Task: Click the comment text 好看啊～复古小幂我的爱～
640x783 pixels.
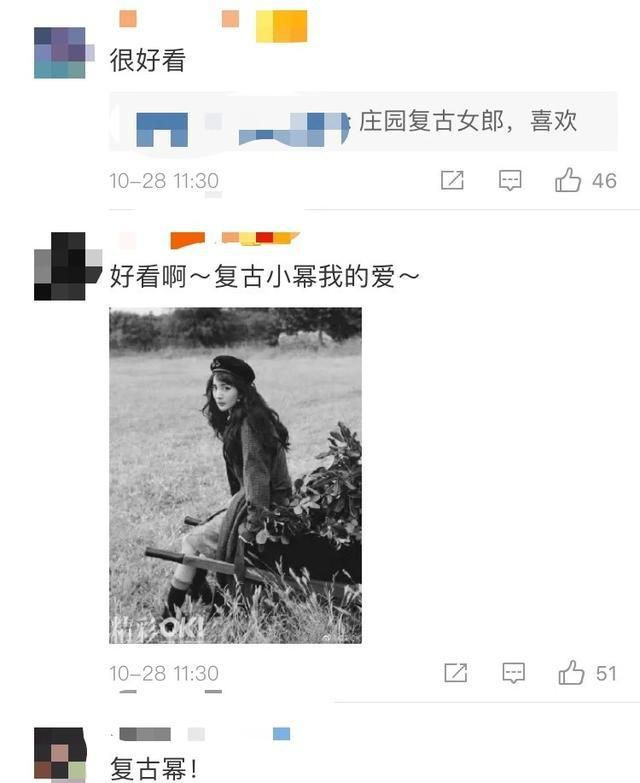Action: (264, 276)
